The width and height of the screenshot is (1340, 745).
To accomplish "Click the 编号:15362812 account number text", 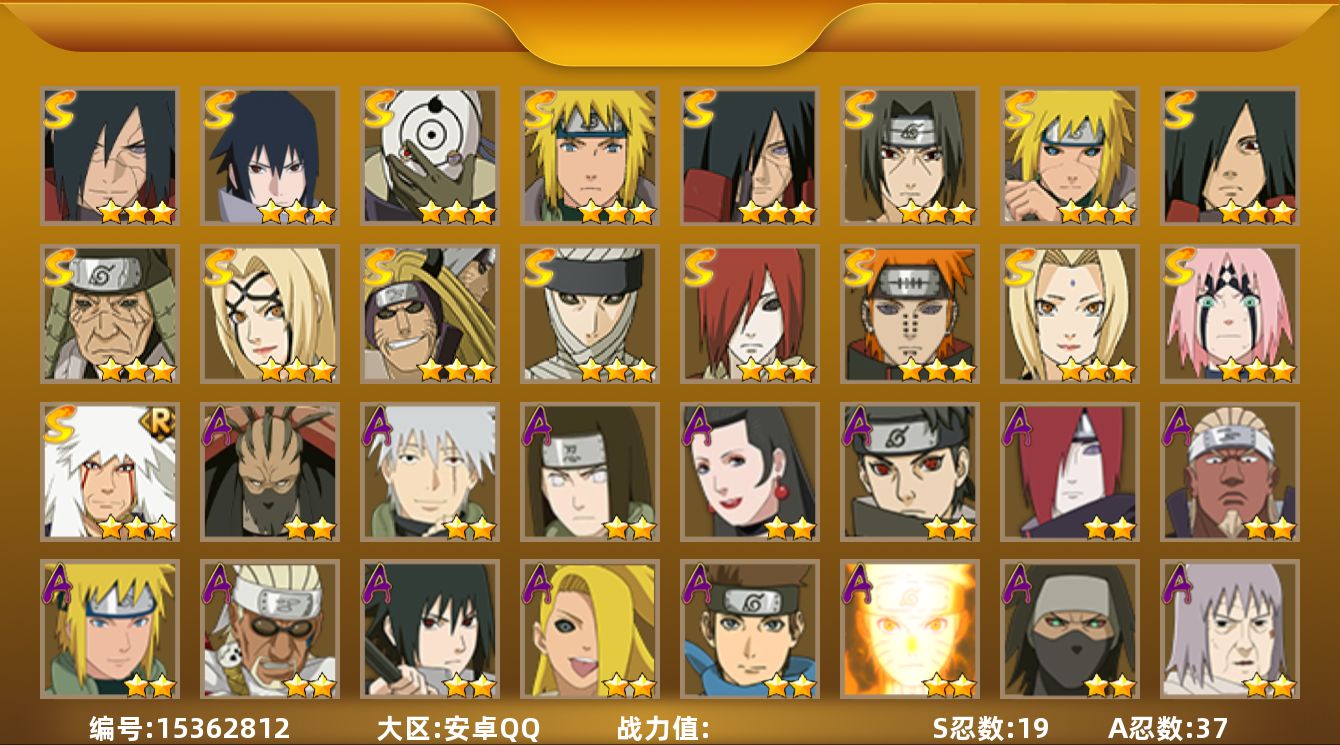I will [190, 727].
